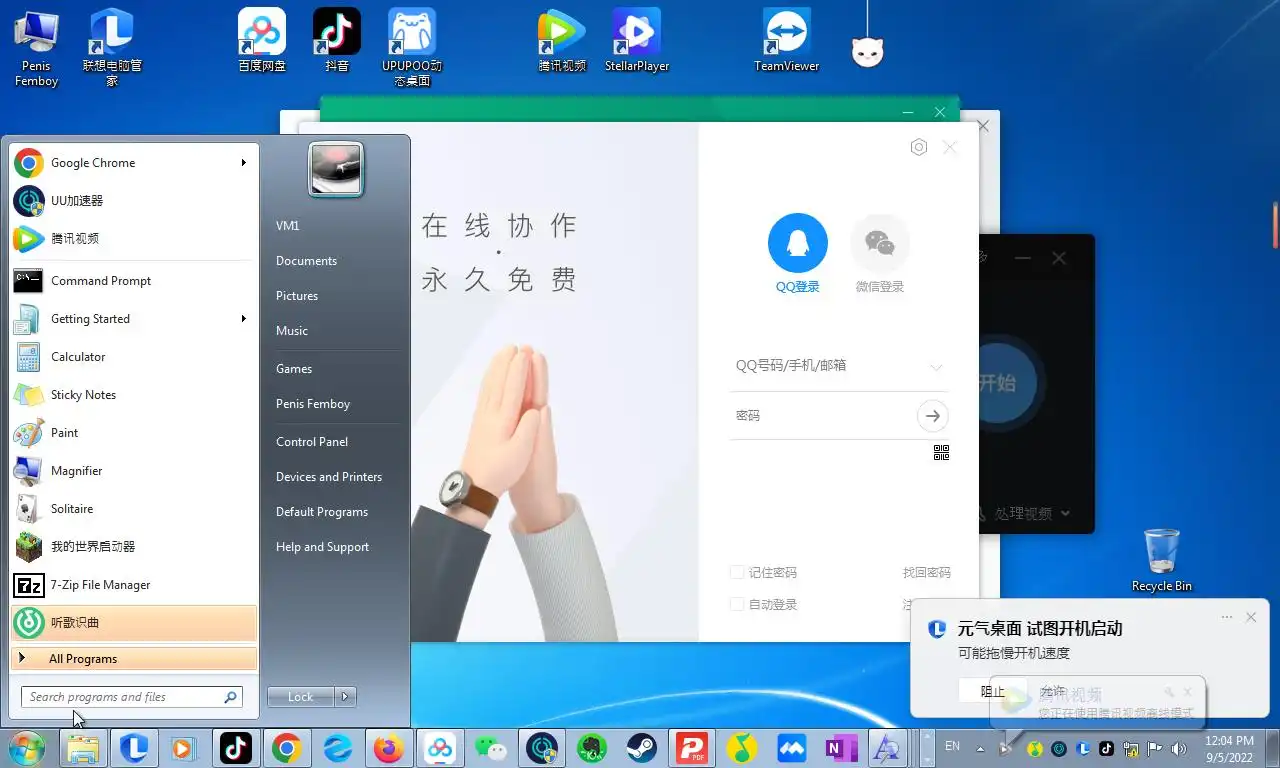Open Default Programs from Start menu
Screen dimensions: 1280x768
click(x=322, y=512)
